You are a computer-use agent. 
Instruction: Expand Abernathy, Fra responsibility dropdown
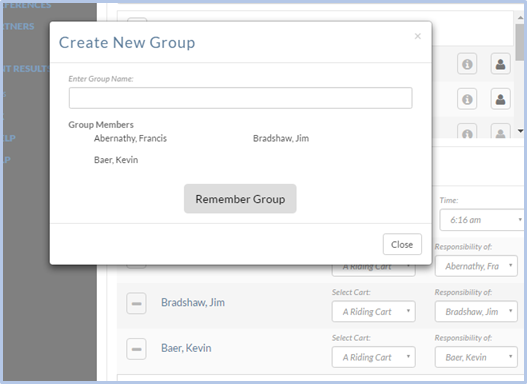[476, 266]
